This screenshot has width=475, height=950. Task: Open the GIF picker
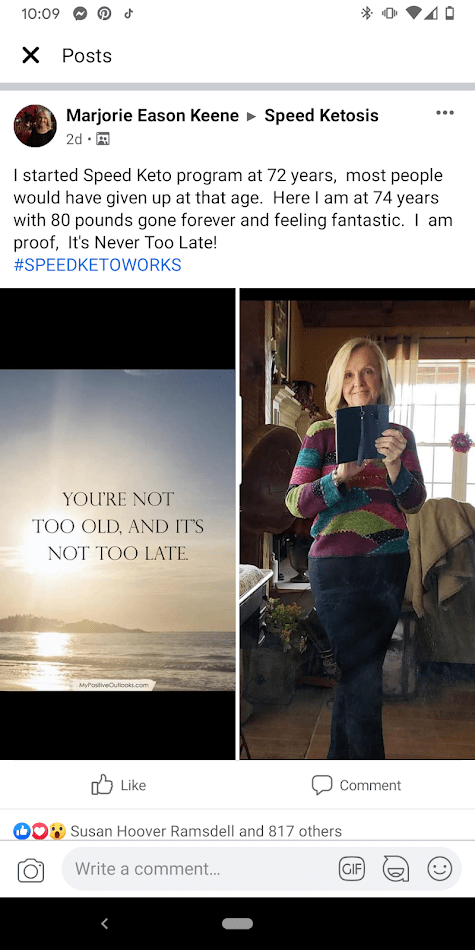351,869
